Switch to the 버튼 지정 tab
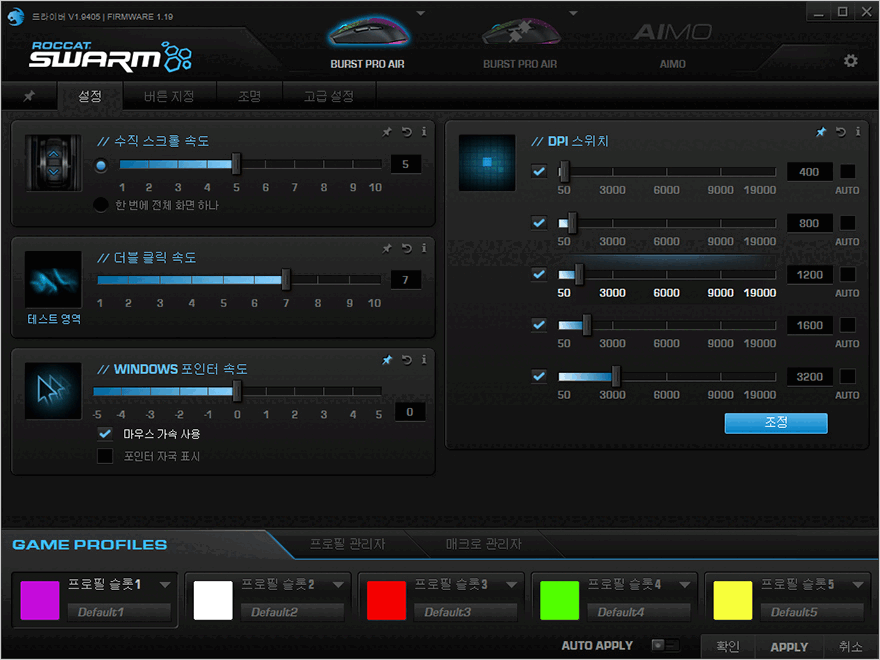The width and height of the screenshot is (880, 660). coord(169,96)
